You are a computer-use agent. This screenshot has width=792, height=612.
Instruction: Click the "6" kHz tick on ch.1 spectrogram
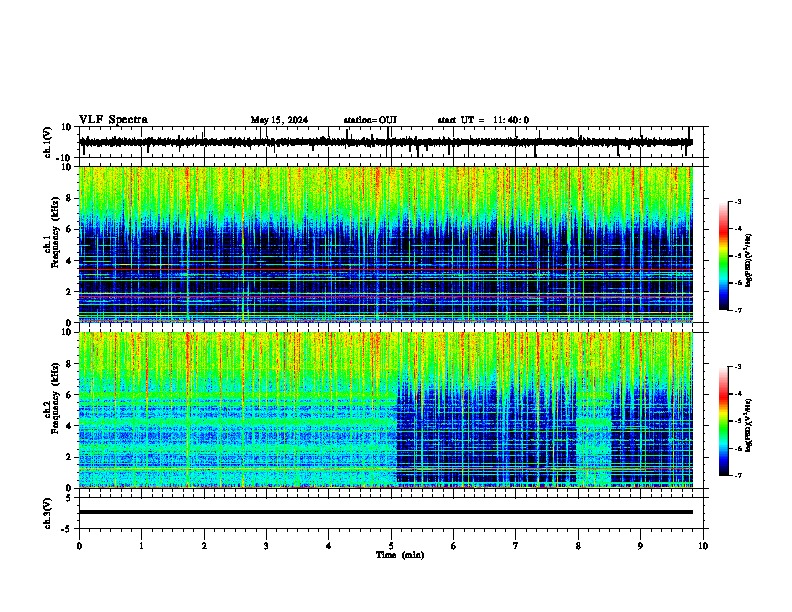coord(69,229)
